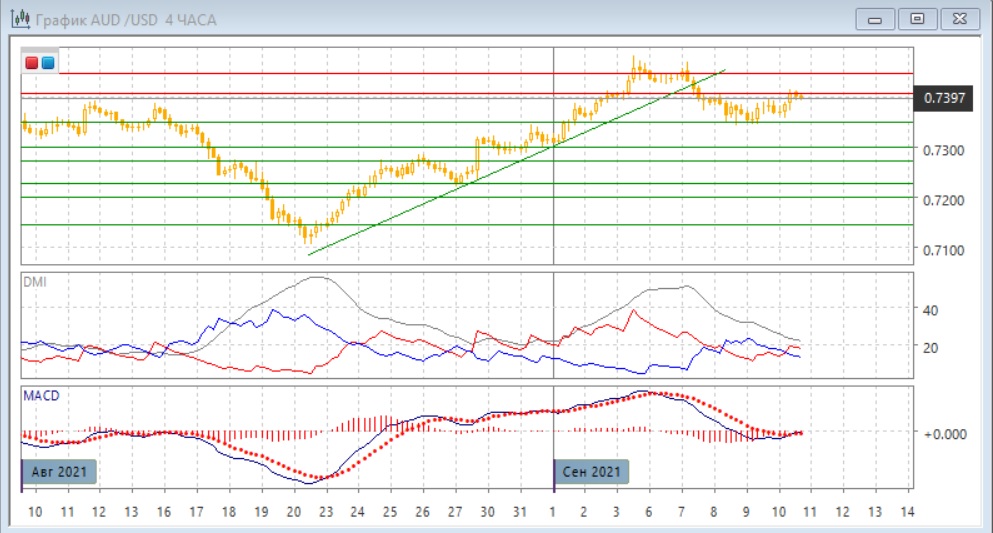Select the green ascending trendline
The height and width of the screenshot is (533, 993).
point(450,192)
